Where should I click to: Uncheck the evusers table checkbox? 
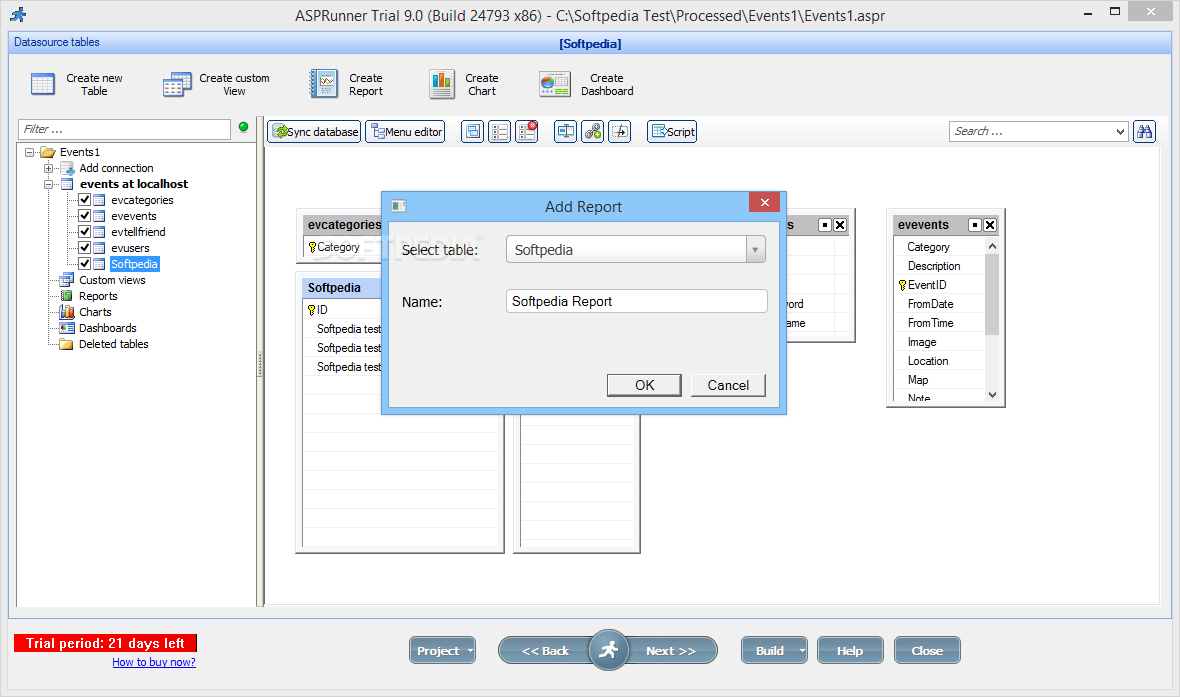84,248
